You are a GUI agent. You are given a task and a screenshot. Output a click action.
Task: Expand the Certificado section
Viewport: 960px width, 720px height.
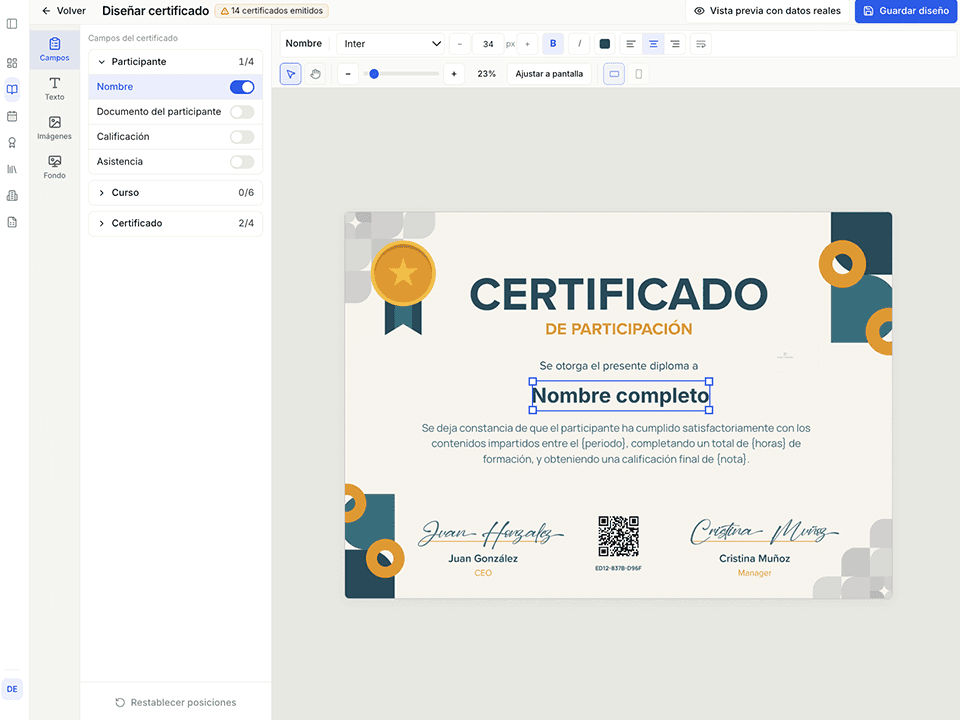pyautogui.click(x=176, y=223)
